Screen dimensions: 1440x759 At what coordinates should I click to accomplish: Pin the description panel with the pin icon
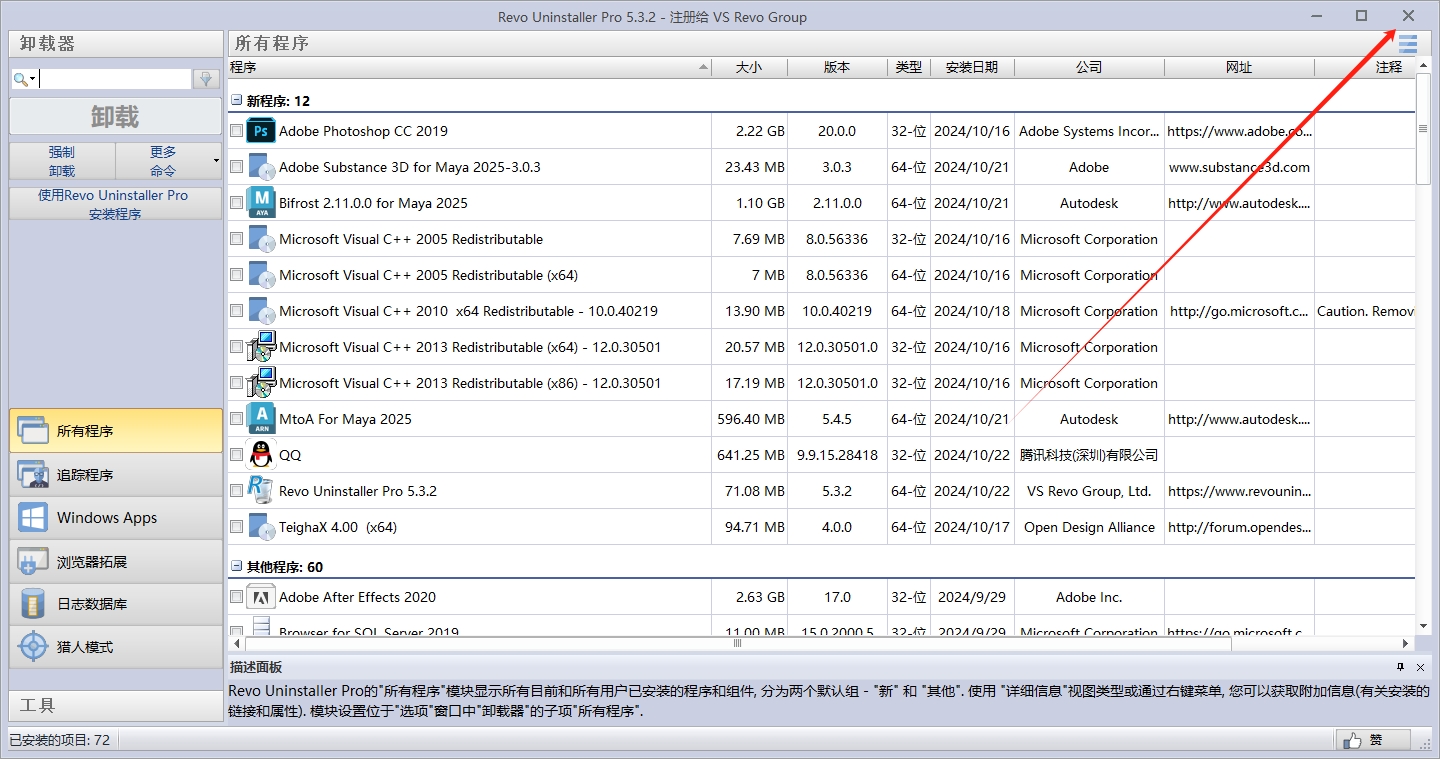pyautogui.click(x=1400, y=667)
